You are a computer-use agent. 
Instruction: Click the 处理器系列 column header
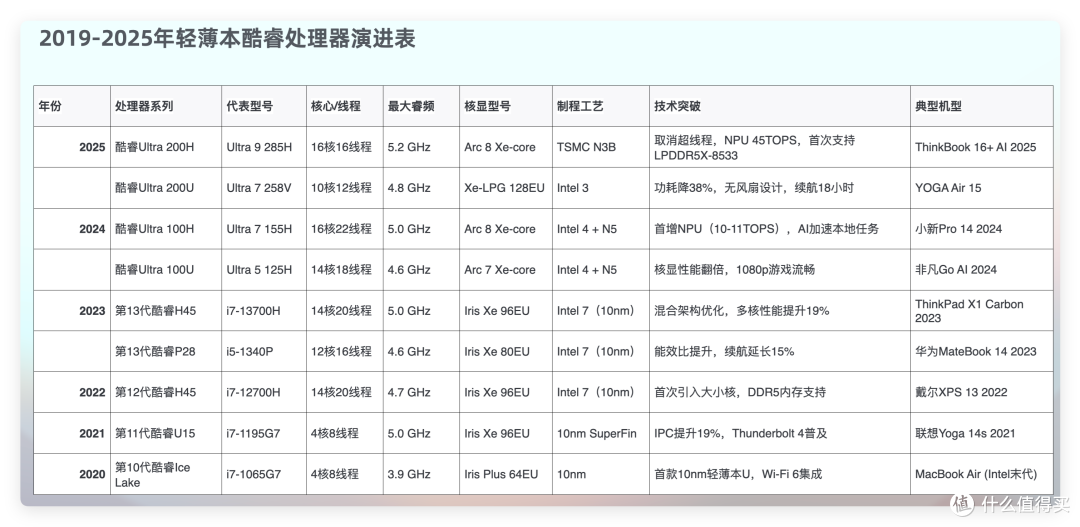pos(166,106)
